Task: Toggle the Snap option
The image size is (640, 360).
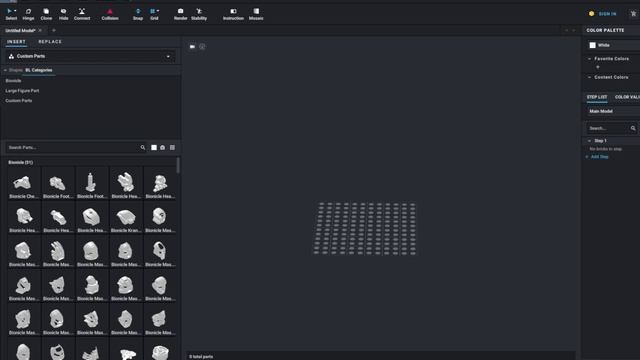Action: [138, 14]
